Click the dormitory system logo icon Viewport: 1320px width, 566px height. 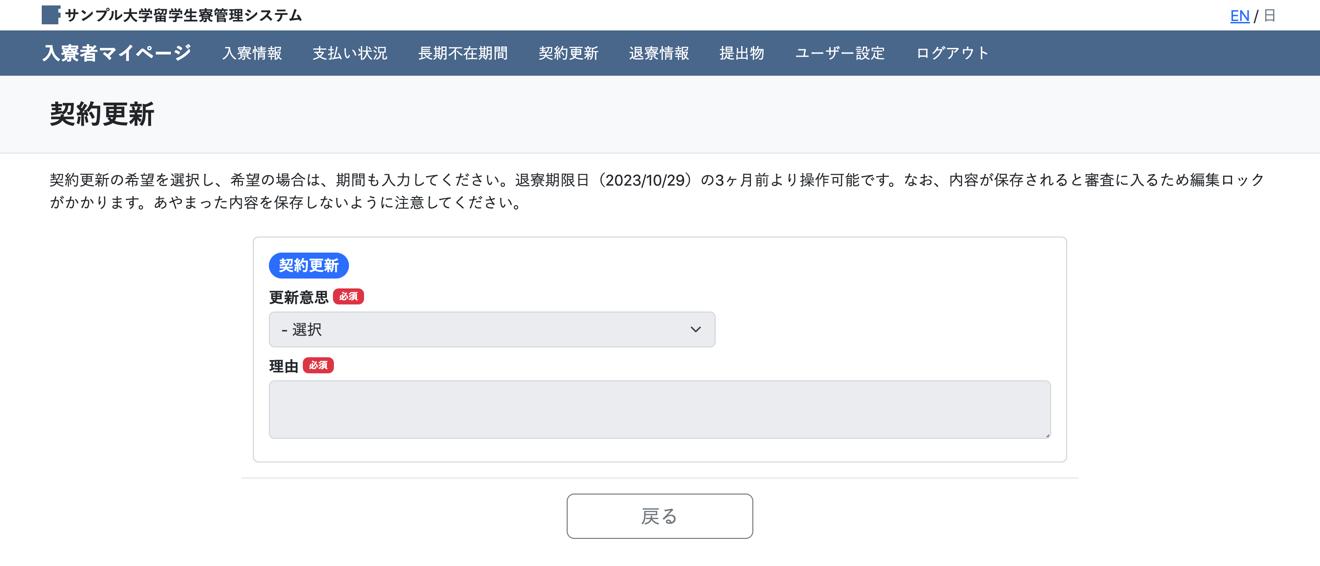tap(51, 15)
